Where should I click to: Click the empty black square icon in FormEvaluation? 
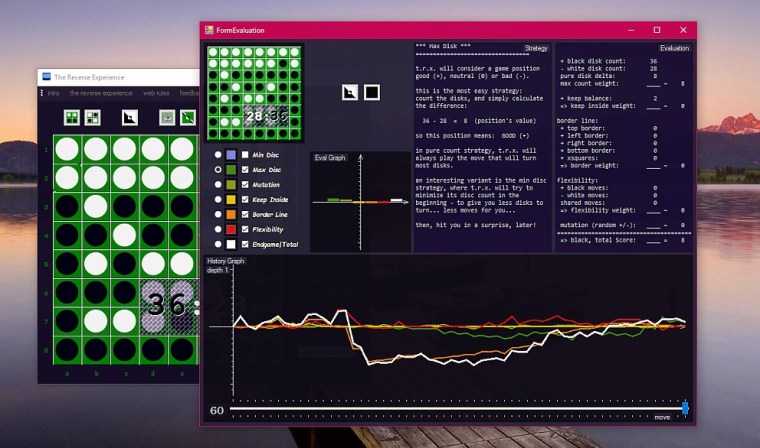[x=371, y=93]
